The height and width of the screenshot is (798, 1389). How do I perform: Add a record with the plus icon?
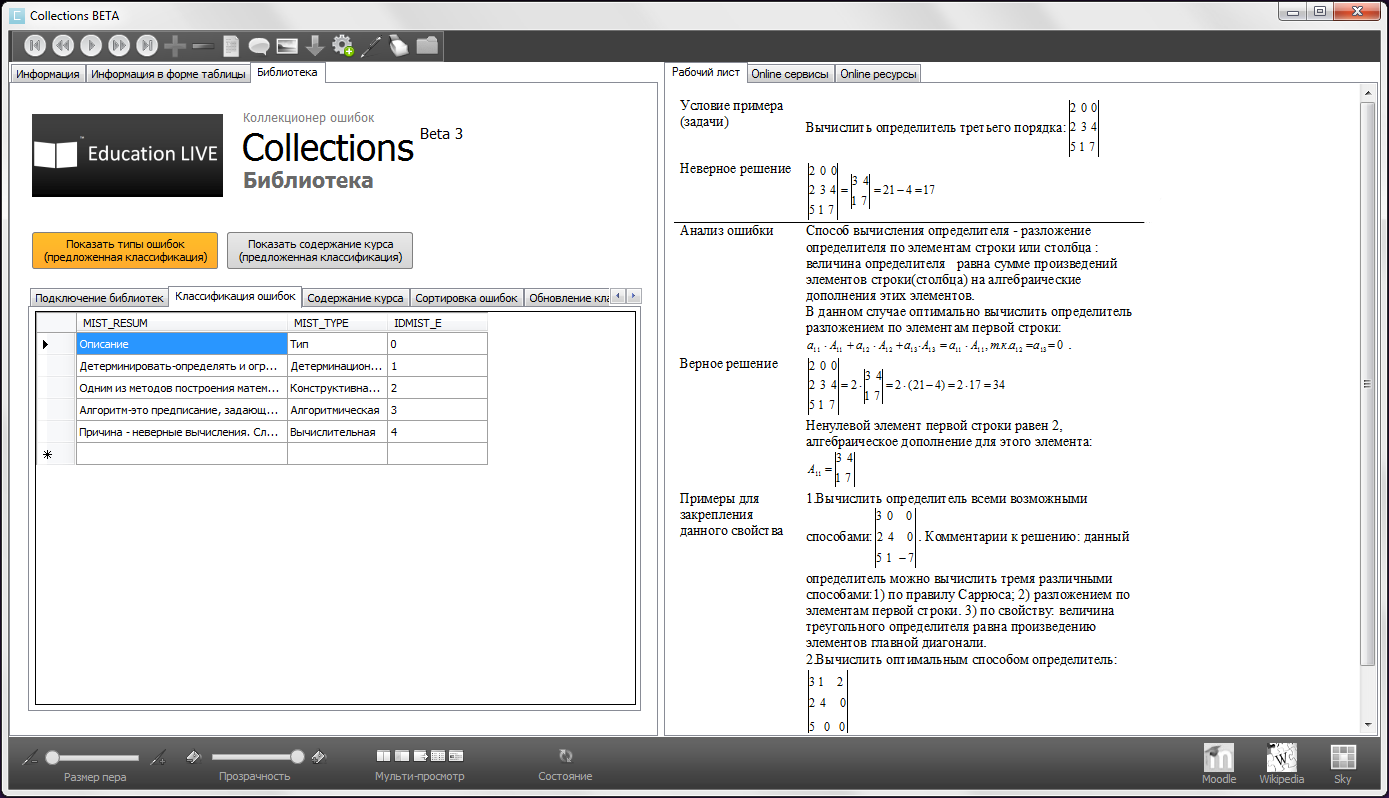pos(175,45)
